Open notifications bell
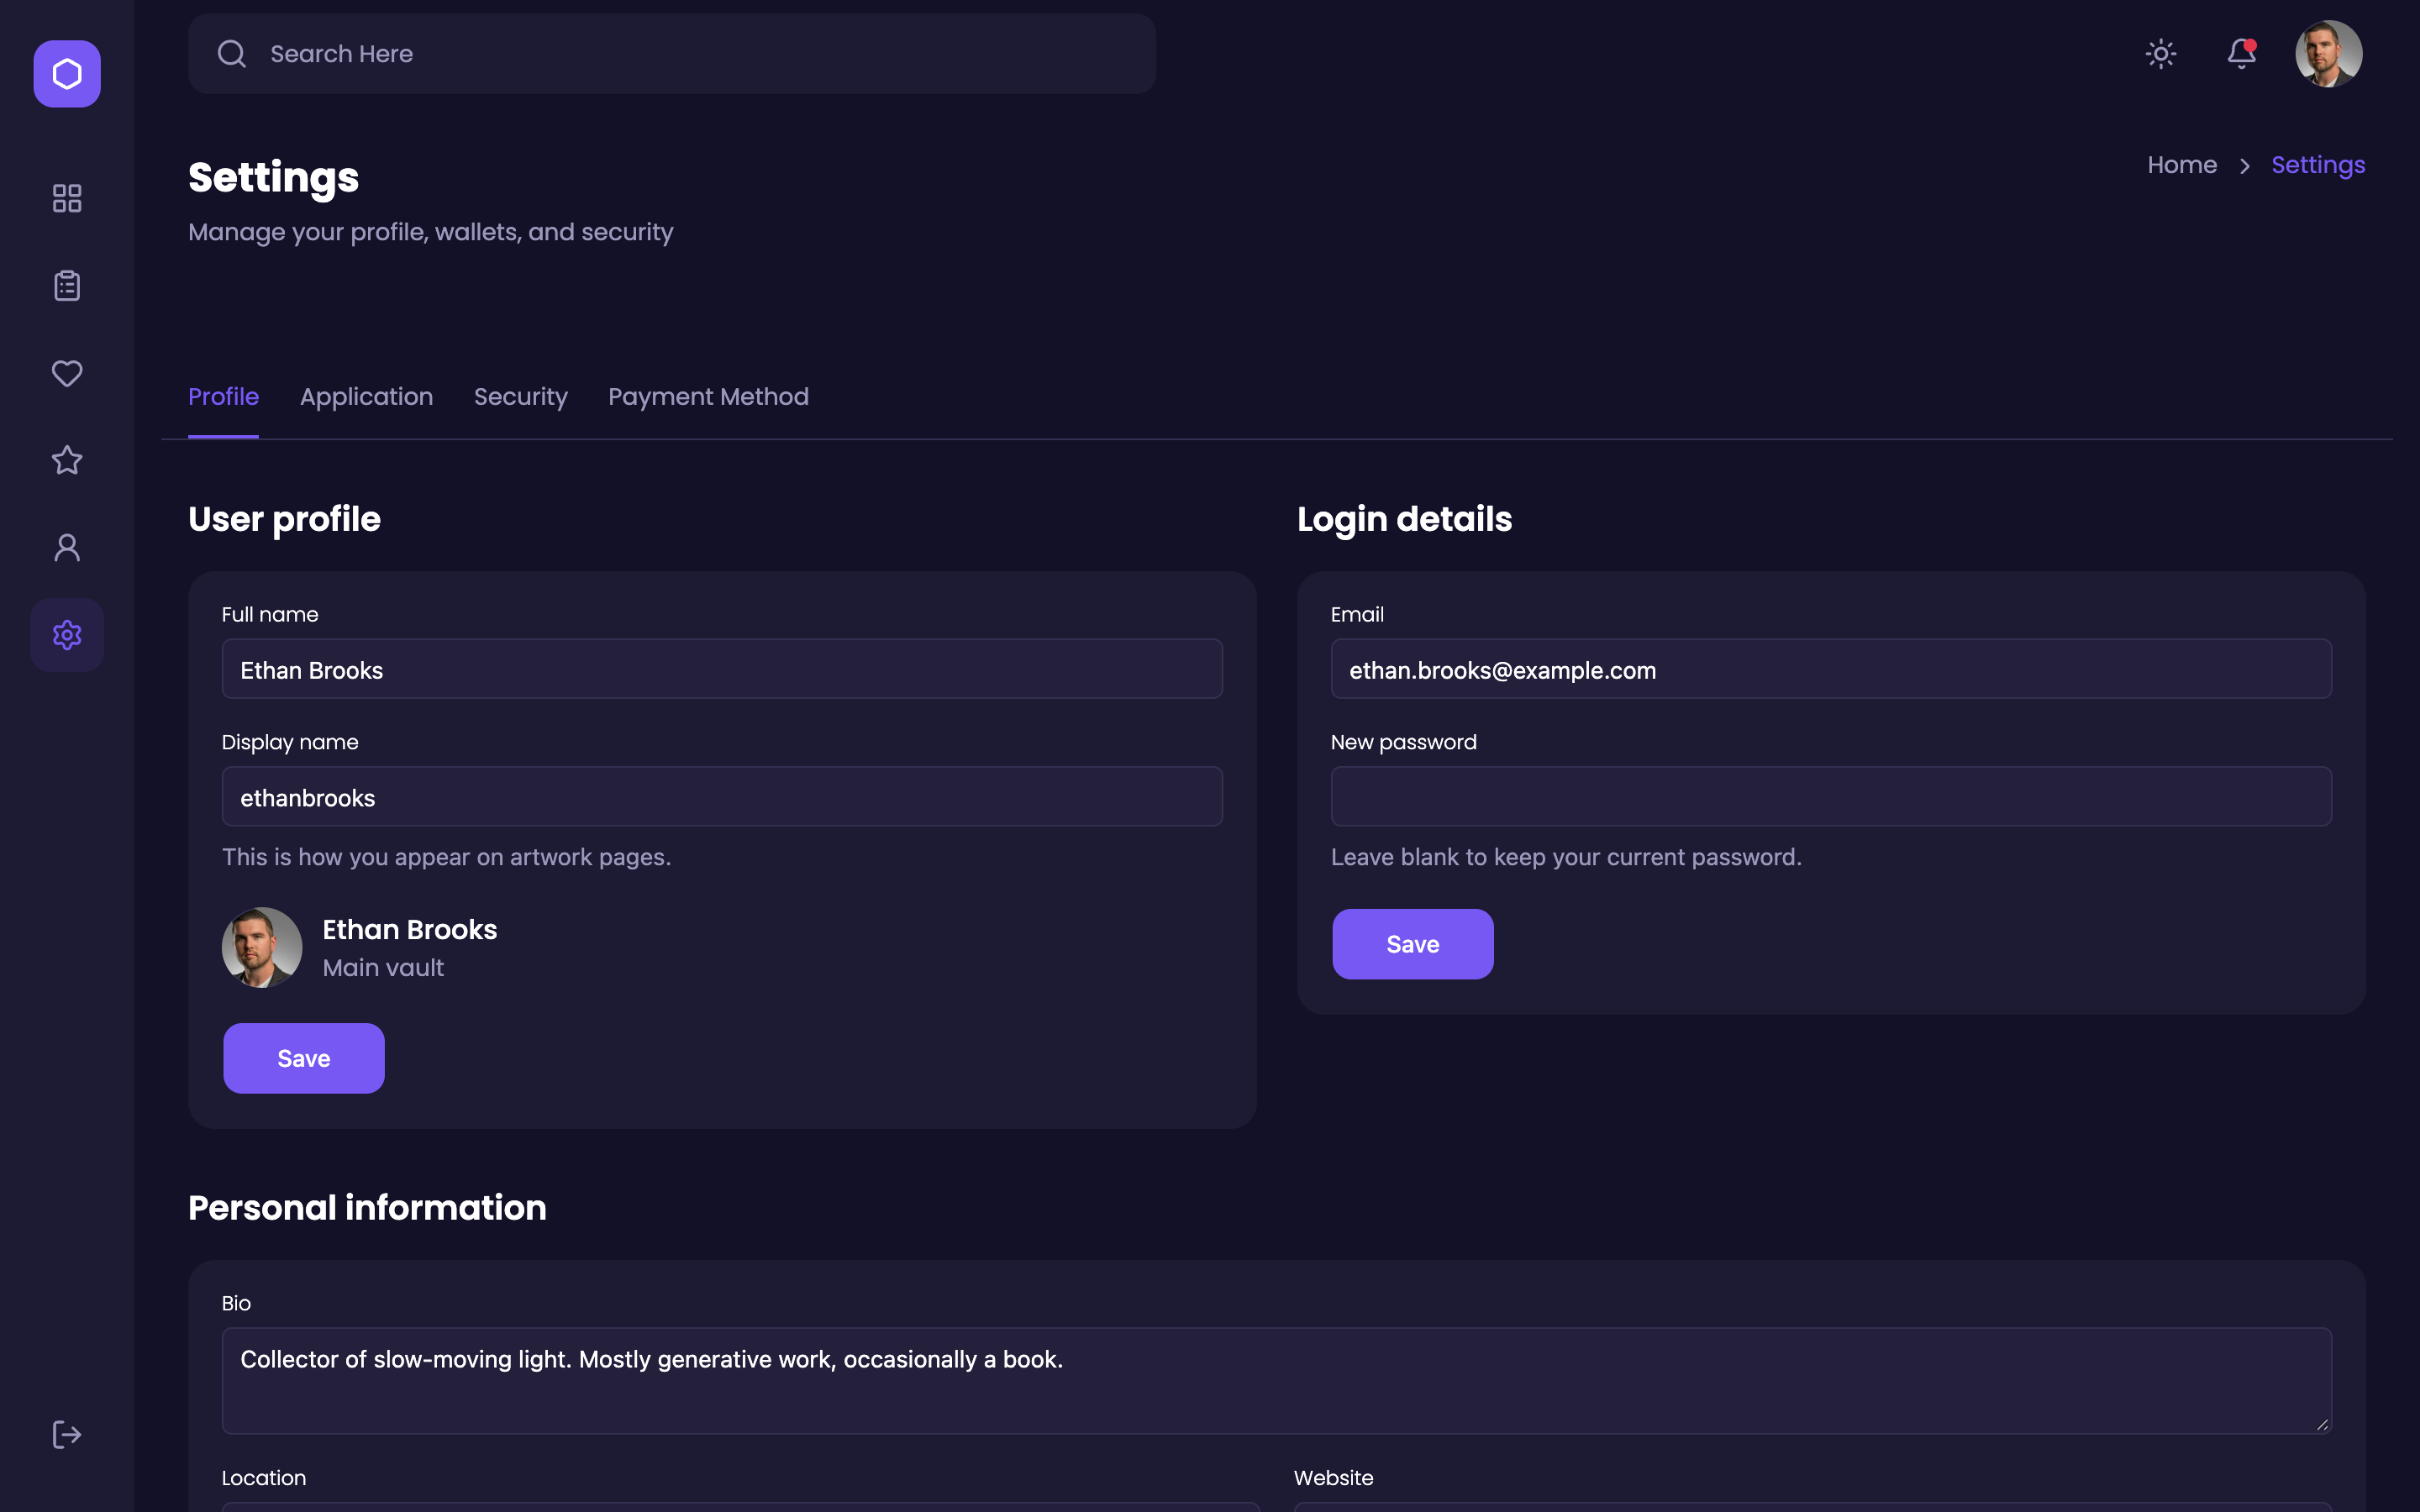Screen dimensions: 2420x1512 coord(2242,54)
